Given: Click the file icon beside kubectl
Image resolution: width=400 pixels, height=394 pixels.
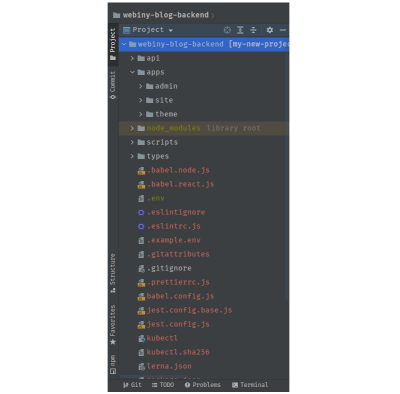Looking at the screenshot, I should click(141, 338).
